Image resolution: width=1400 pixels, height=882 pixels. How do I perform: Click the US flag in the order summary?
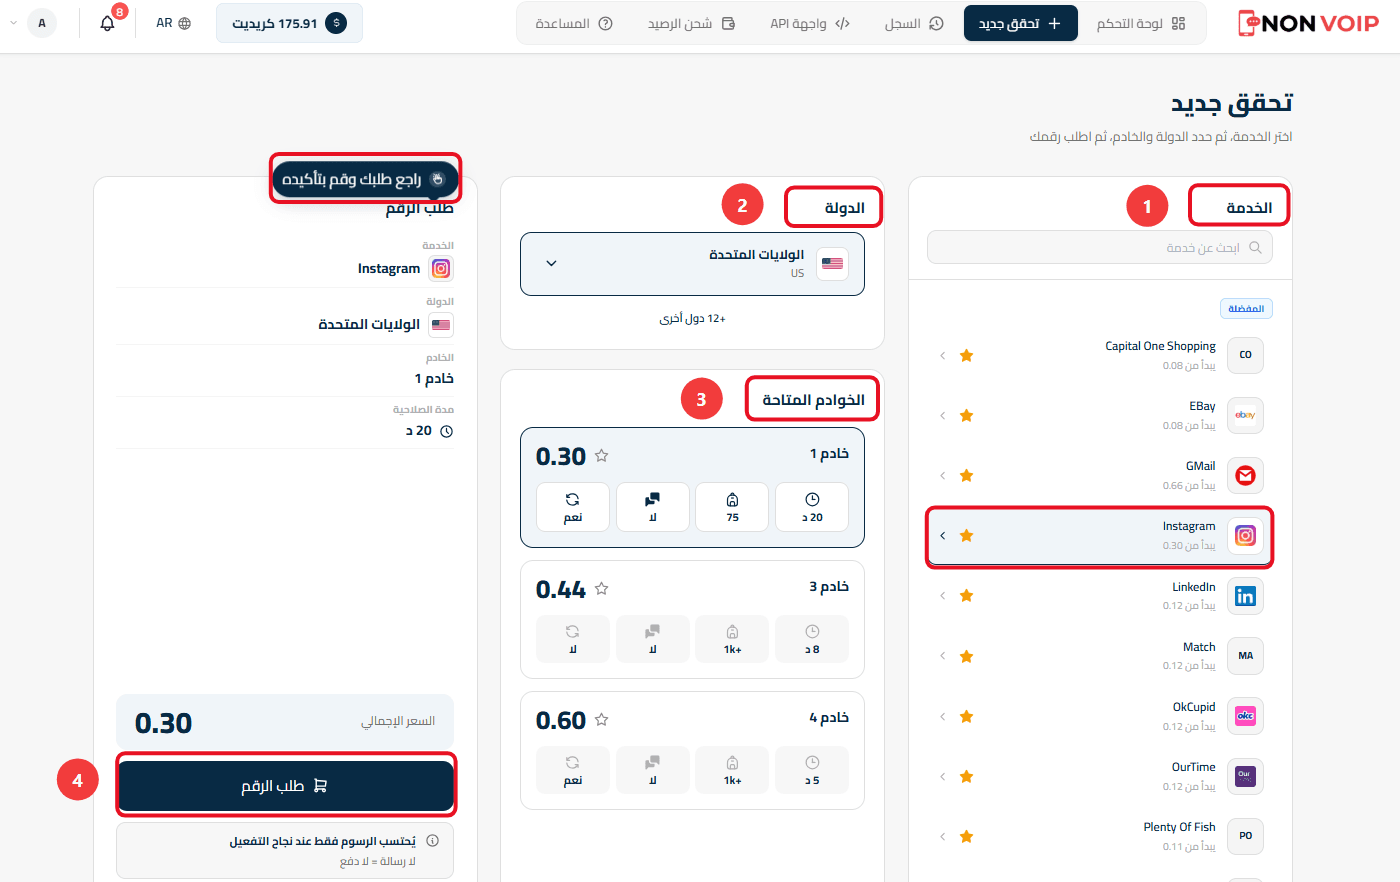[441, 325]
